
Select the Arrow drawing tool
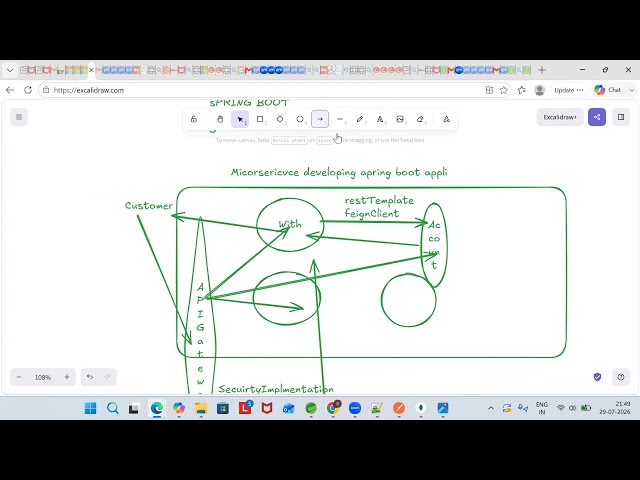[320, 119]
